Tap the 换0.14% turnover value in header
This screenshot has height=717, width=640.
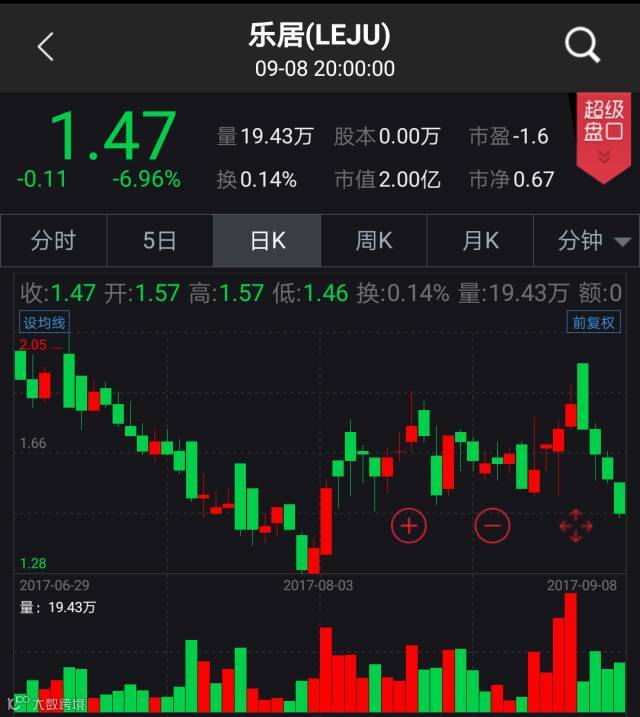(256, 179)
